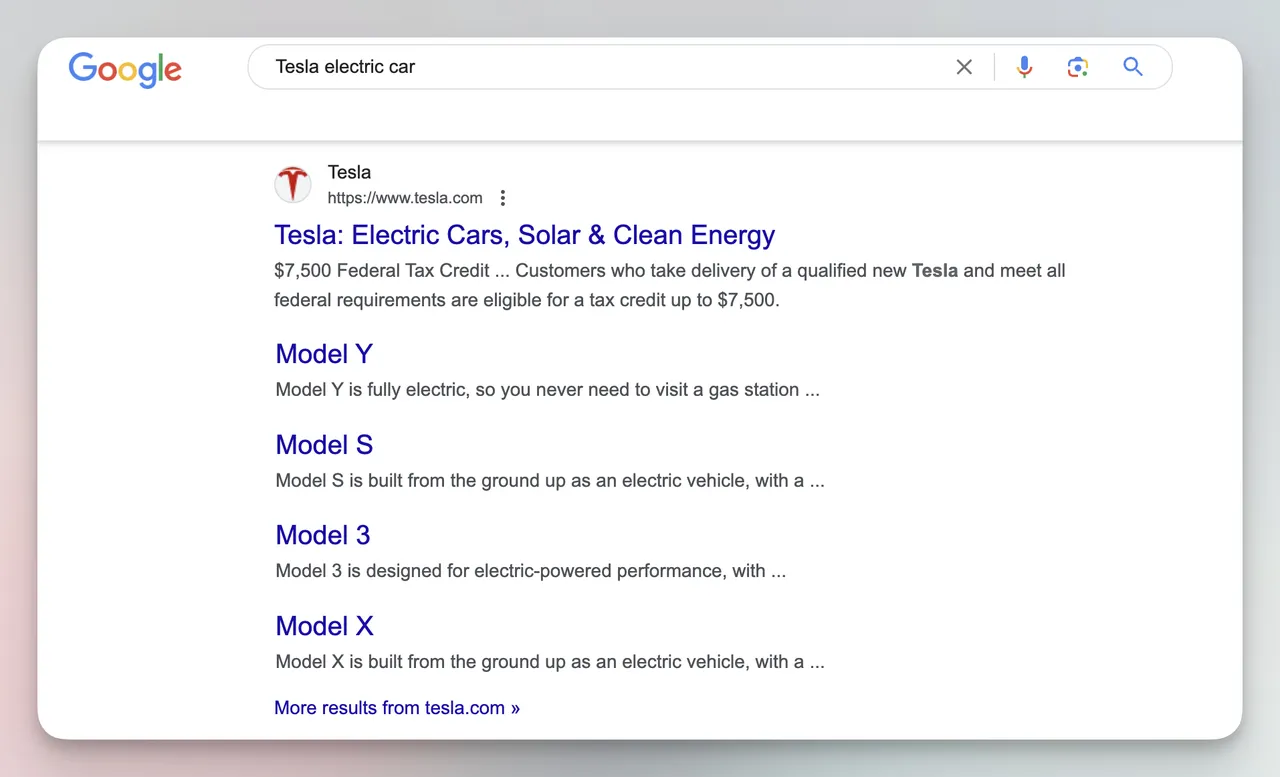Open Tesla: Electric Cars, Solar & Clean Energy

(525, 235)
